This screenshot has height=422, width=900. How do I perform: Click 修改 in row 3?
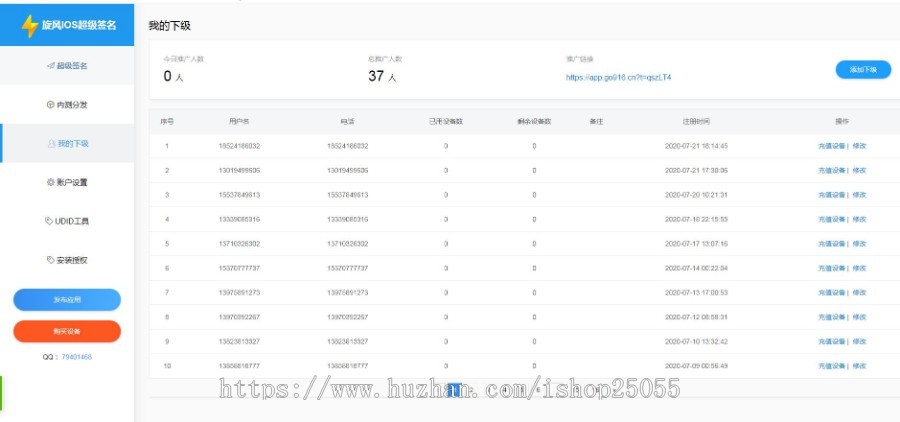(x=859, y=195)
